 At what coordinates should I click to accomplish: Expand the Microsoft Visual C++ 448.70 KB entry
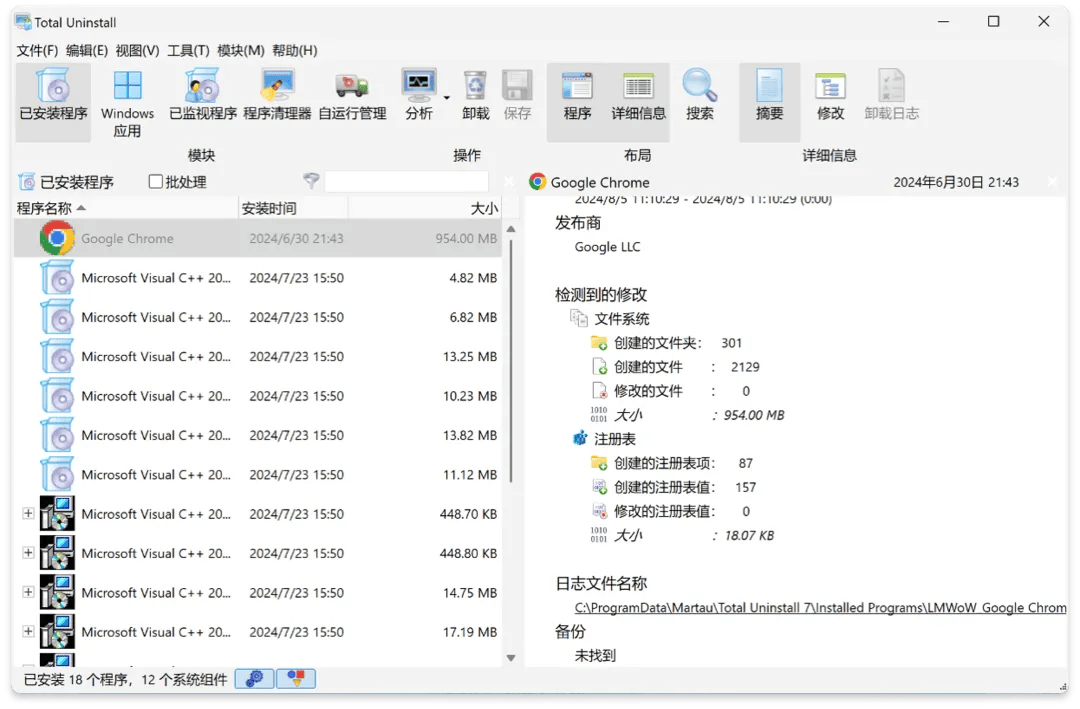click(x=28, y=514)
